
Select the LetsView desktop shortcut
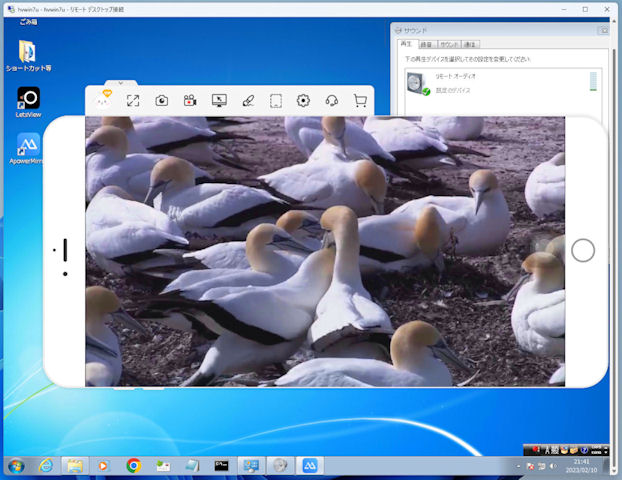28,102
